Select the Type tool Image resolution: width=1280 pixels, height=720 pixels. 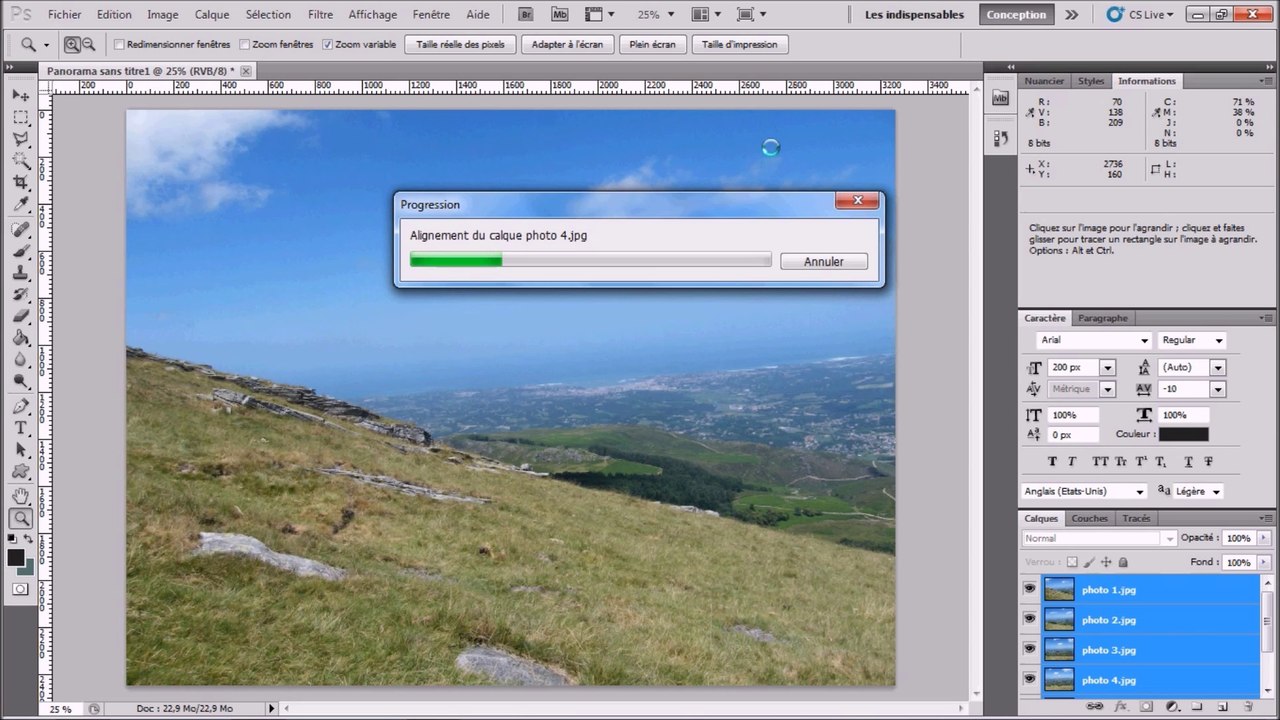coord(20,428)
